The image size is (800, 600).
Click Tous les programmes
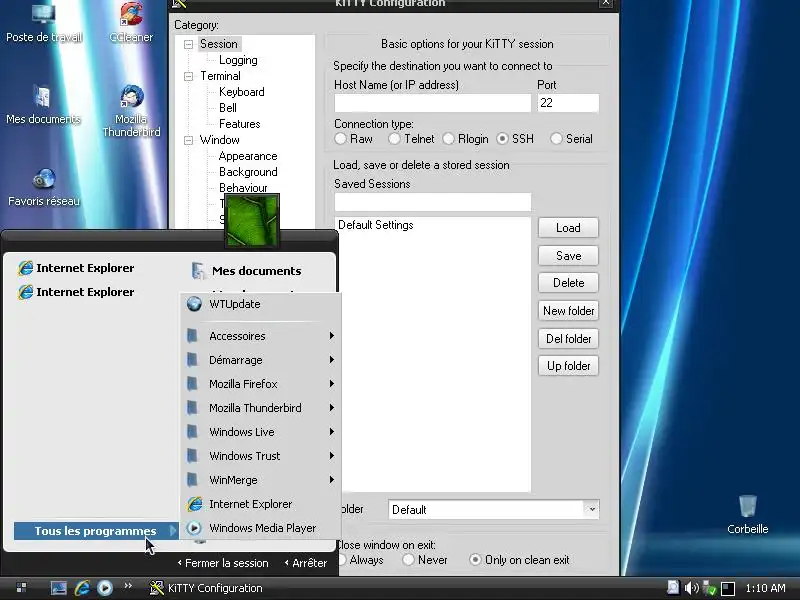[x=96, y=531]
